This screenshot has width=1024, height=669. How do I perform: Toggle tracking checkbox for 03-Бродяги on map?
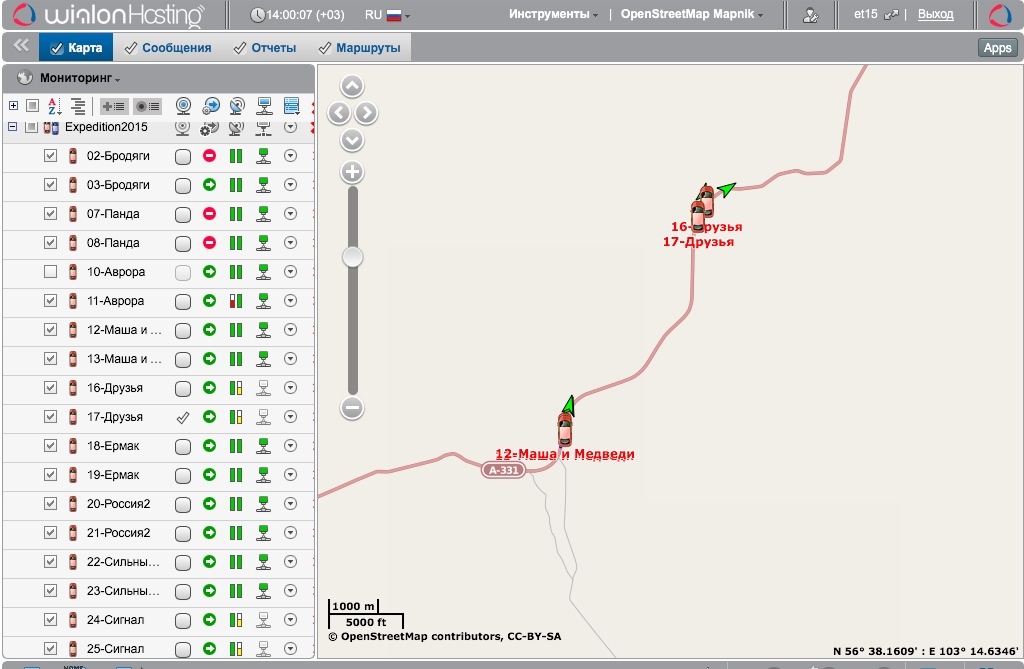pos(183,185)
